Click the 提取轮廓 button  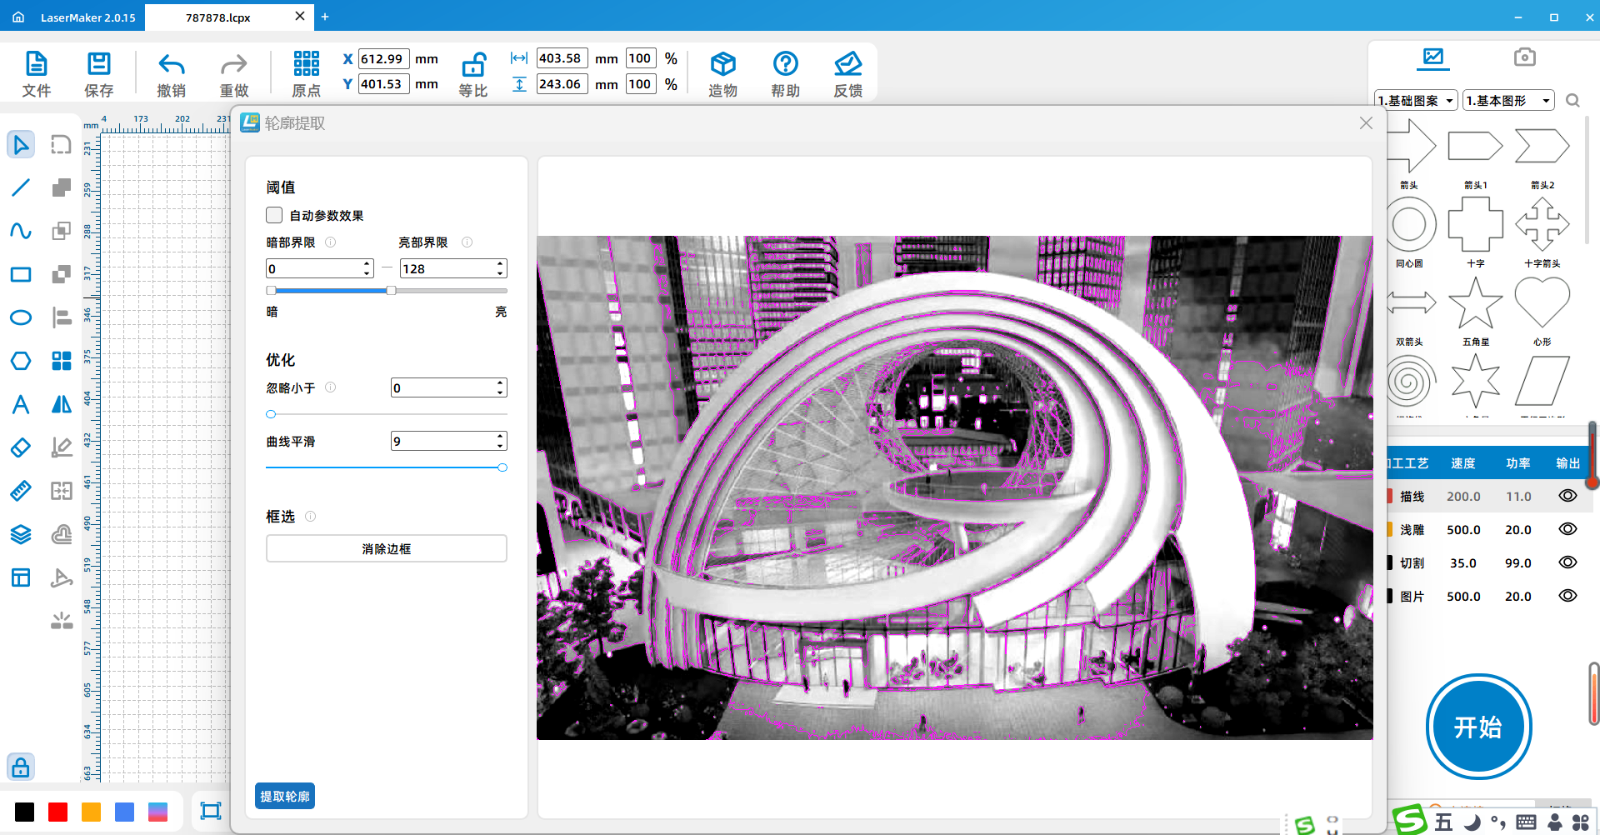coord(285,796)
